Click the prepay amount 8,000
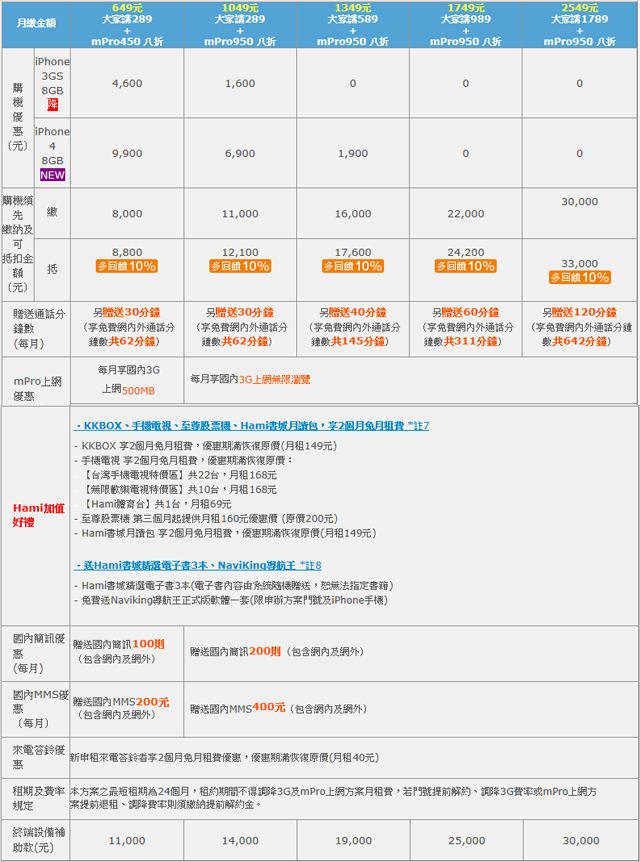The width and height of the screenshot is (640, 862). pyautogui.click(x=127, y=214)
